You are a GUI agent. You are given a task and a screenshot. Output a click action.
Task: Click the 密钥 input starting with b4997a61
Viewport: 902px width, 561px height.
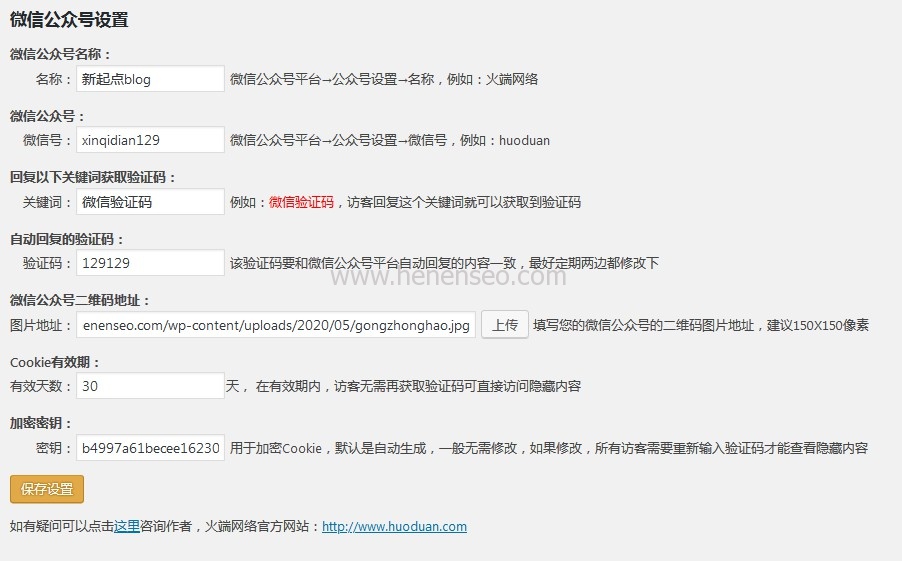point(150,448)
